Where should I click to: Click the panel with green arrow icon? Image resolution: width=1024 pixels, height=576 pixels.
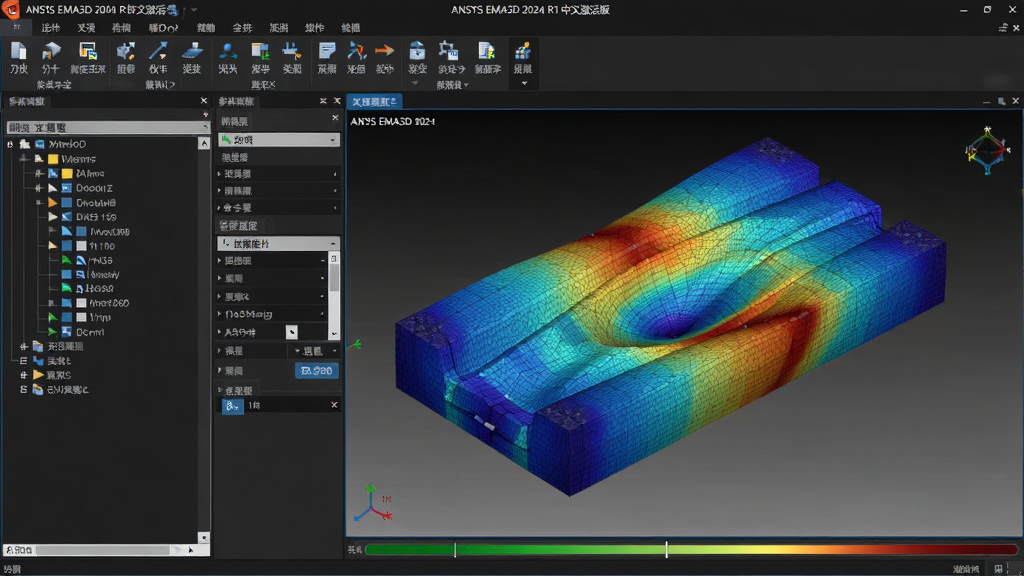pyautogui.click(x=260, y=52)
